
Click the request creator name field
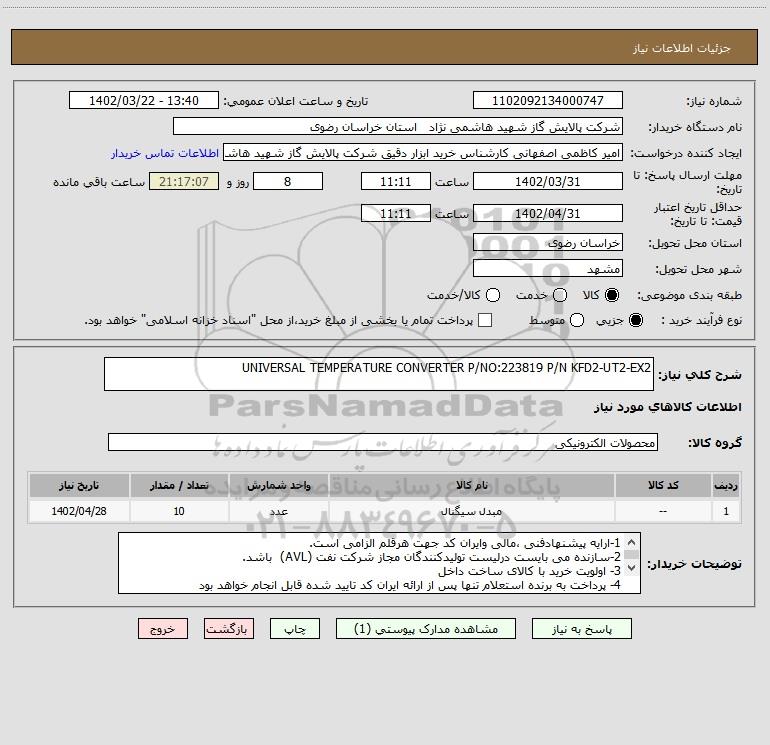[423, 153]
